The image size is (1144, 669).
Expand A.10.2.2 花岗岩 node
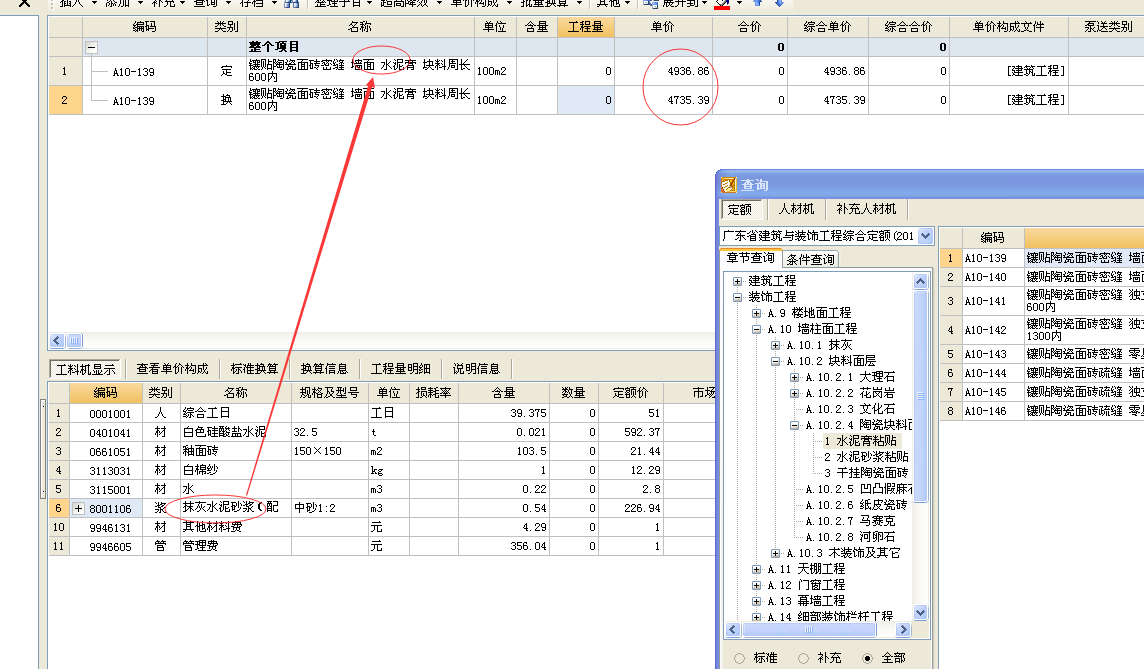click(x=795, y=393)
